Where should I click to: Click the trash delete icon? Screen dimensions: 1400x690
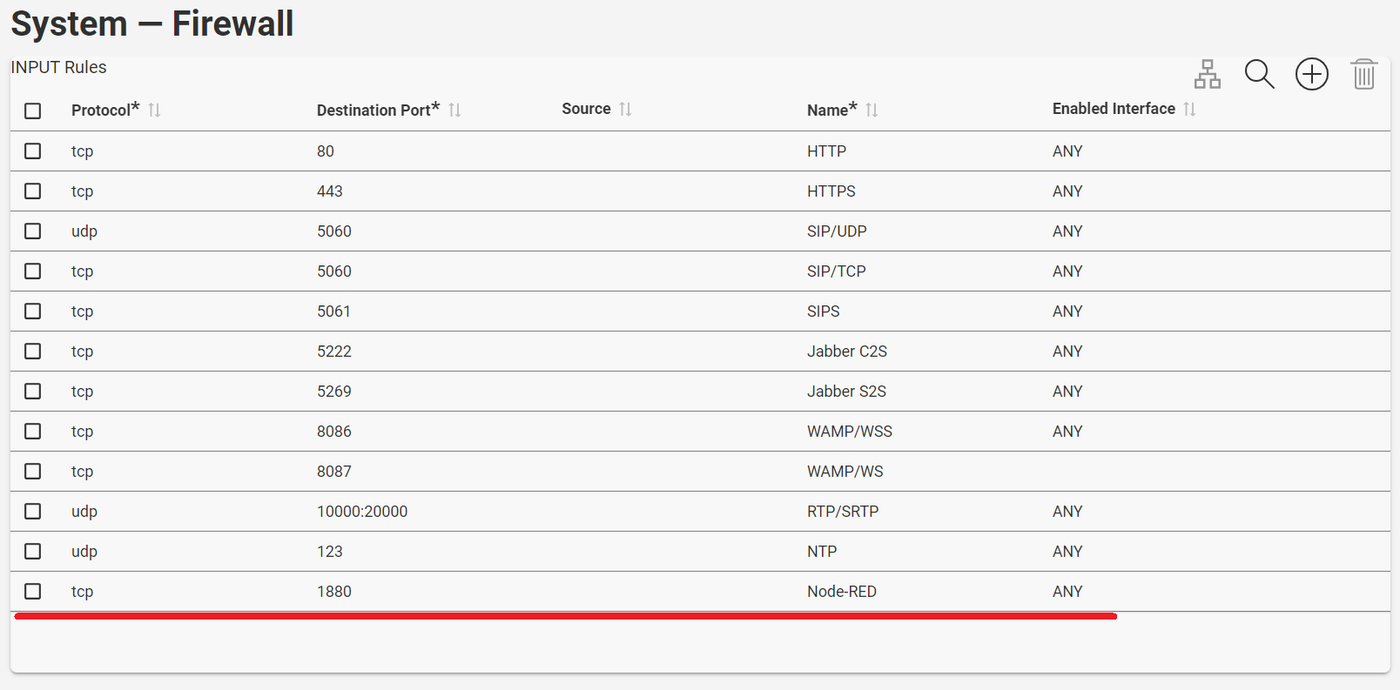point(1364,74)
